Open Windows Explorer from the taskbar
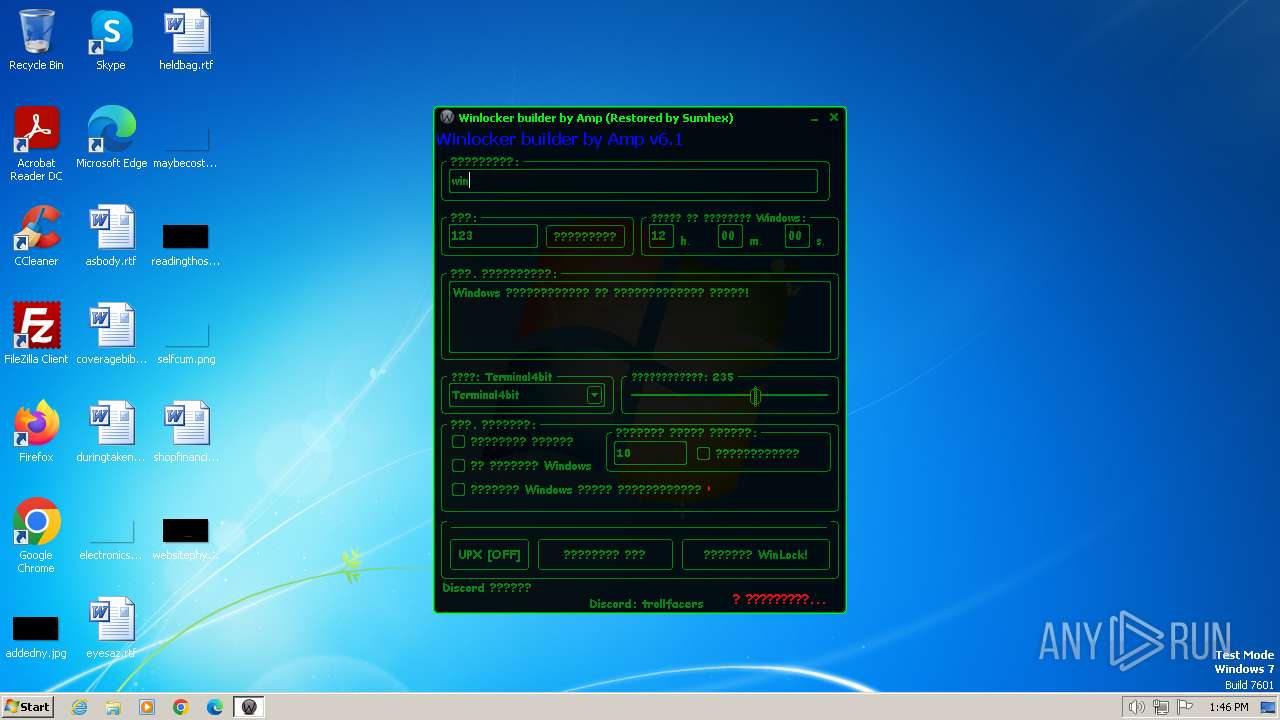This screenshot has width=1280, height=720. pyautogui.click(x=113, y=707)
